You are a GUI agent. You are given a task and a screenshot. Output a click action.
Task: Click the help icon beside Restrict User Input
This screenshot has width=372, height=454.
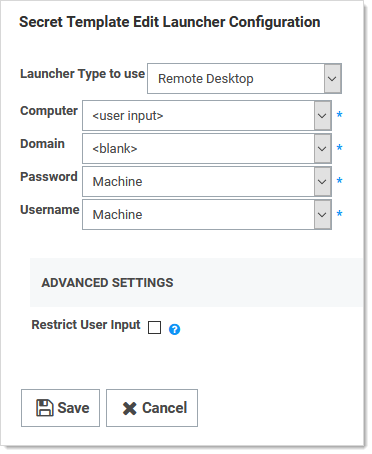point(174,329)
